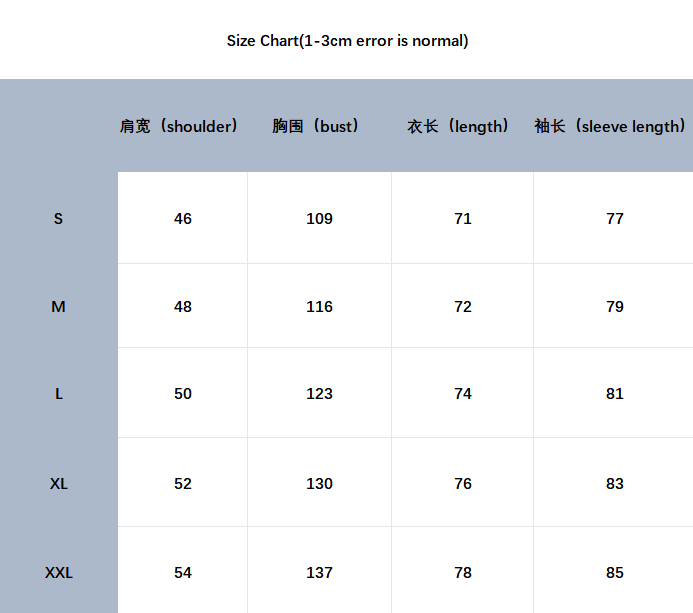Viewport: 693px width, 613px height.
Task: Click the sleeve length column header
Action: pos(611,126)
